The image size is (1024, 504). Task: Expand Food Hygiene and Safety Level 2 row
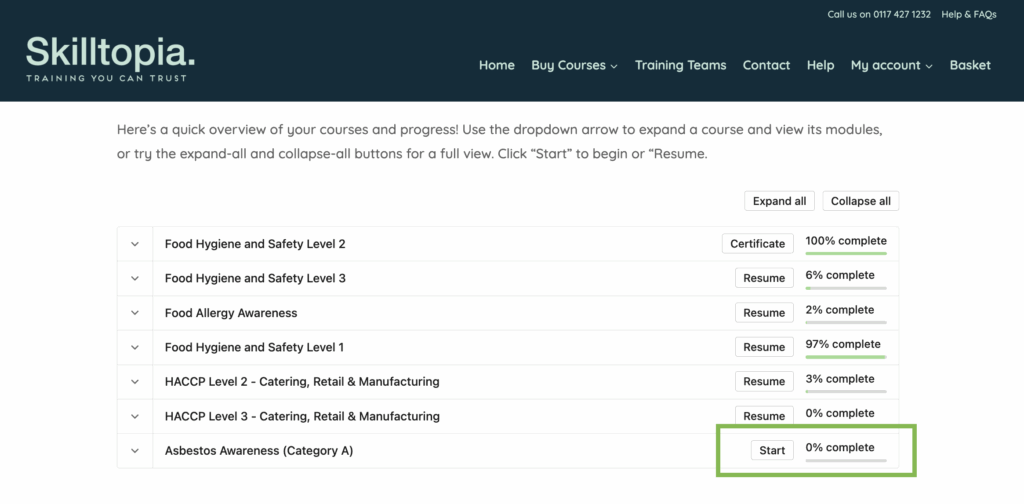pos(135,244)
